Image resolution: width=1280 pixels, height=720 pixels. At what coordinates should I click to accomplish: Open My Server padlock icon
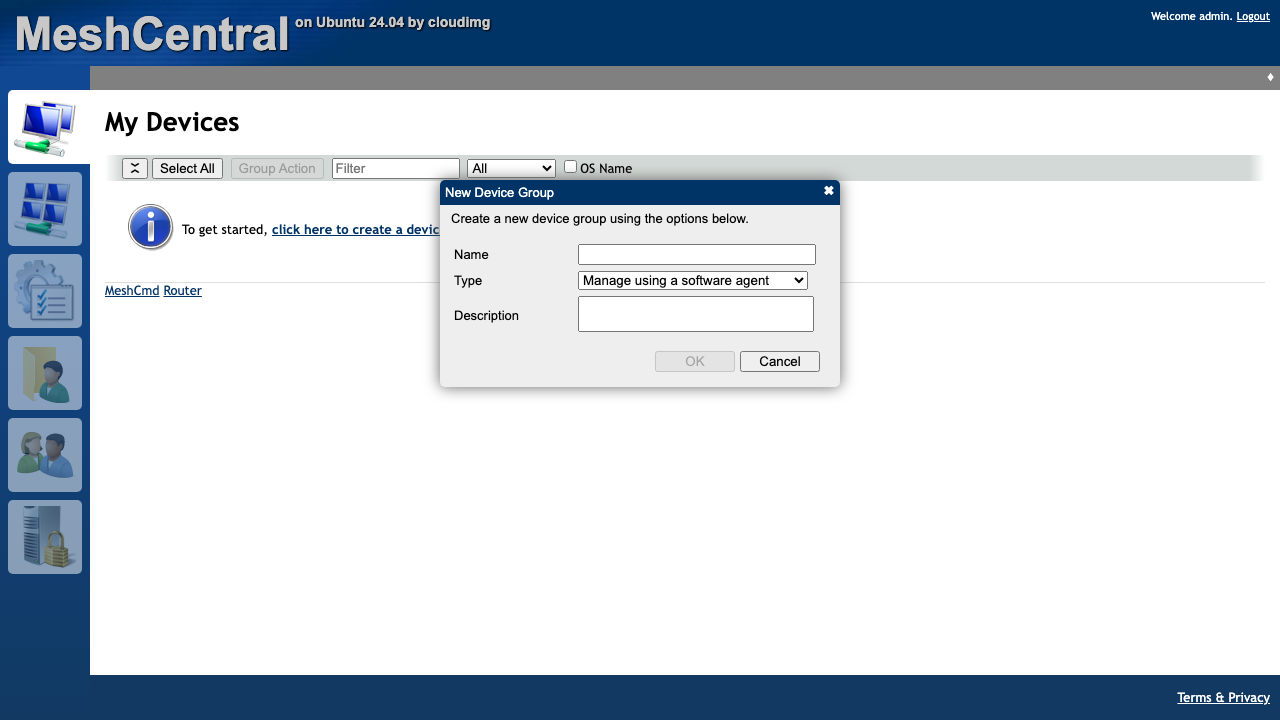click(45, 537)
